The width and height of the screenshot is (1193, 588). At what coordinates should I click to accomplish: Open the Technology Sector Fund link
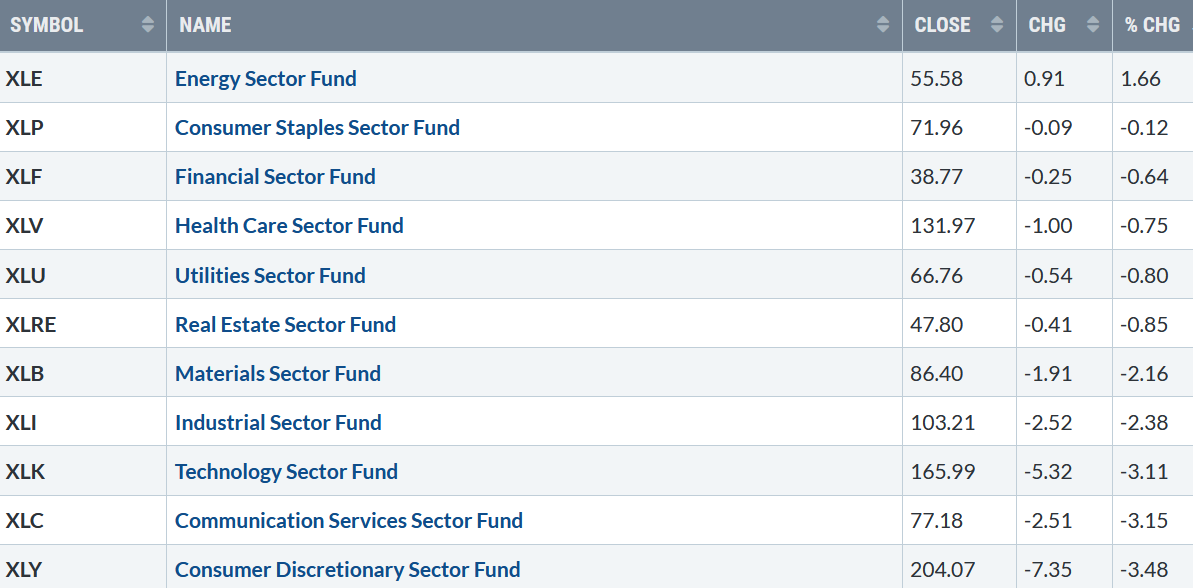point(286,472)
